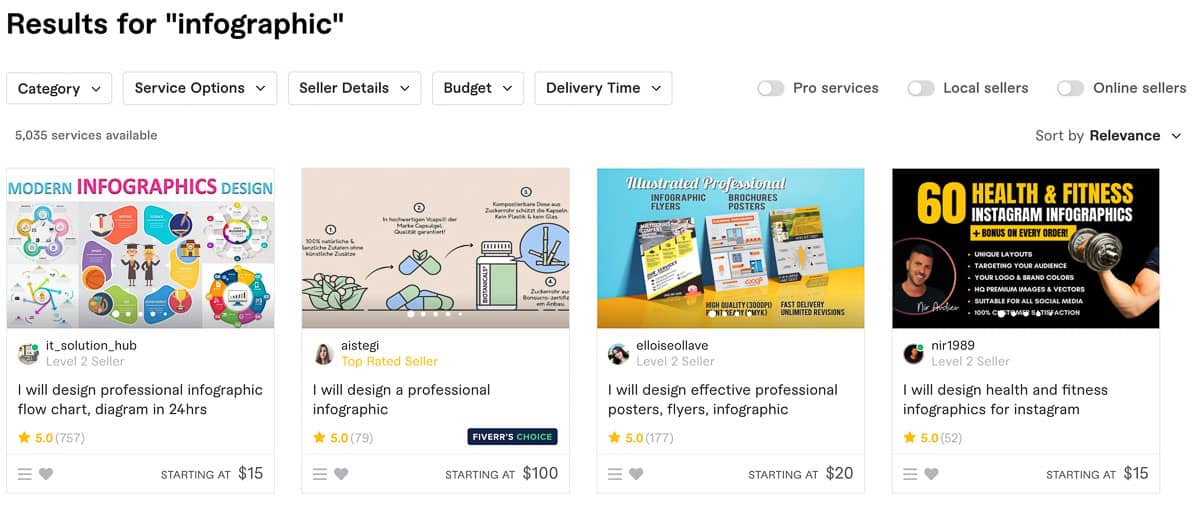The image size is (1200, 513).
Task: Enable the Pro services toggle
Action: [x=770, y=88]
